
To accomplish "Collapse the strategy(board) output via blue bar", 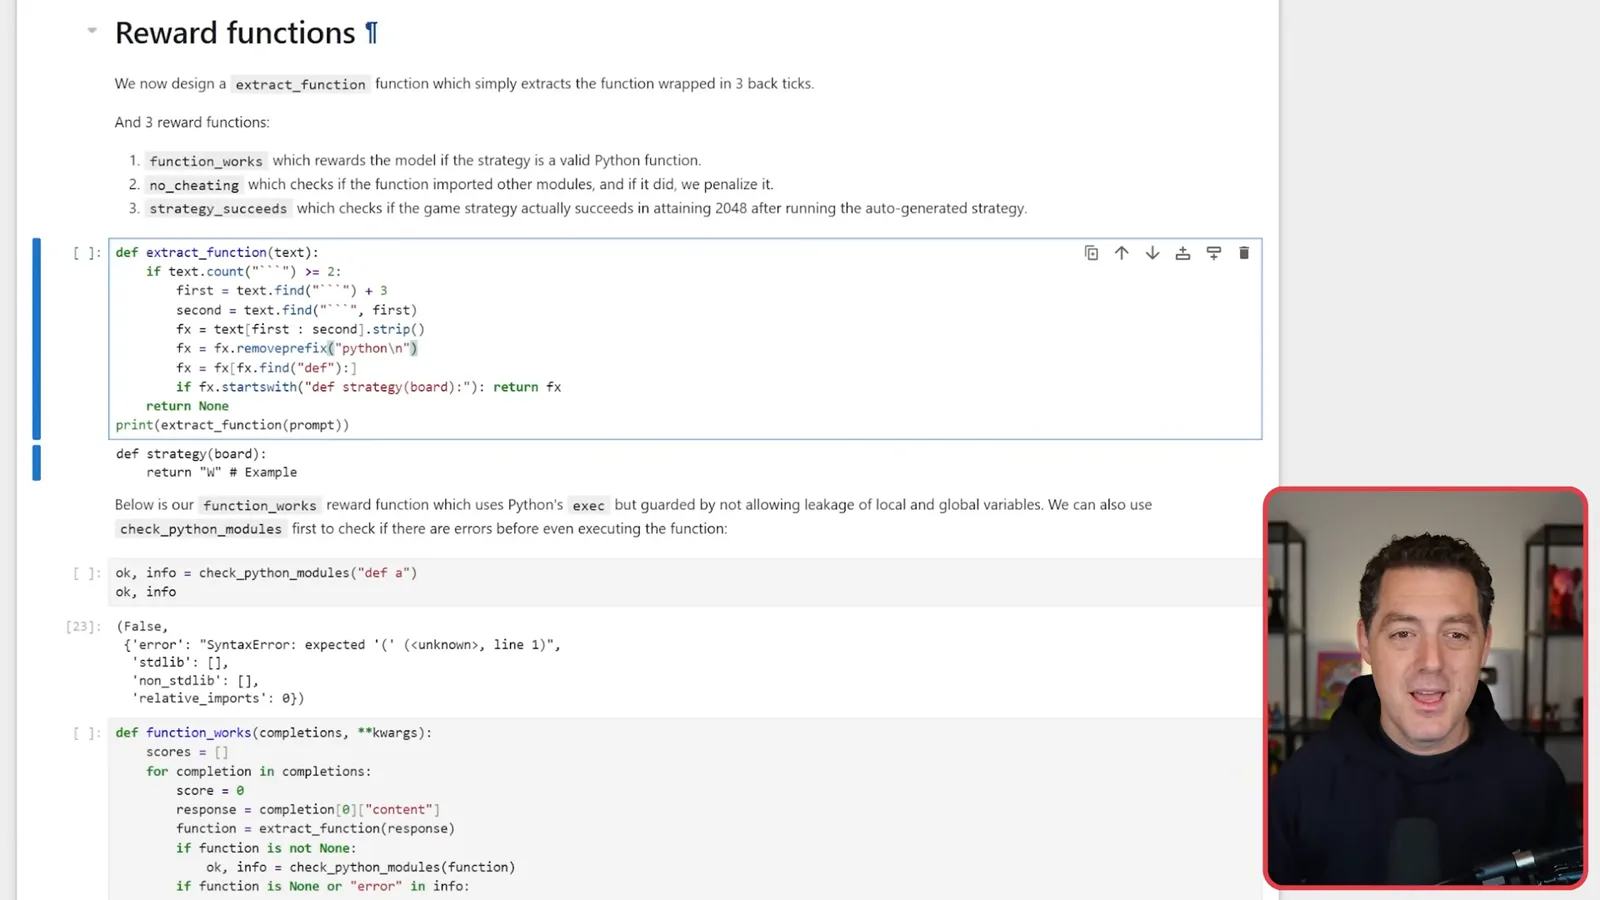I will point(37,463).
